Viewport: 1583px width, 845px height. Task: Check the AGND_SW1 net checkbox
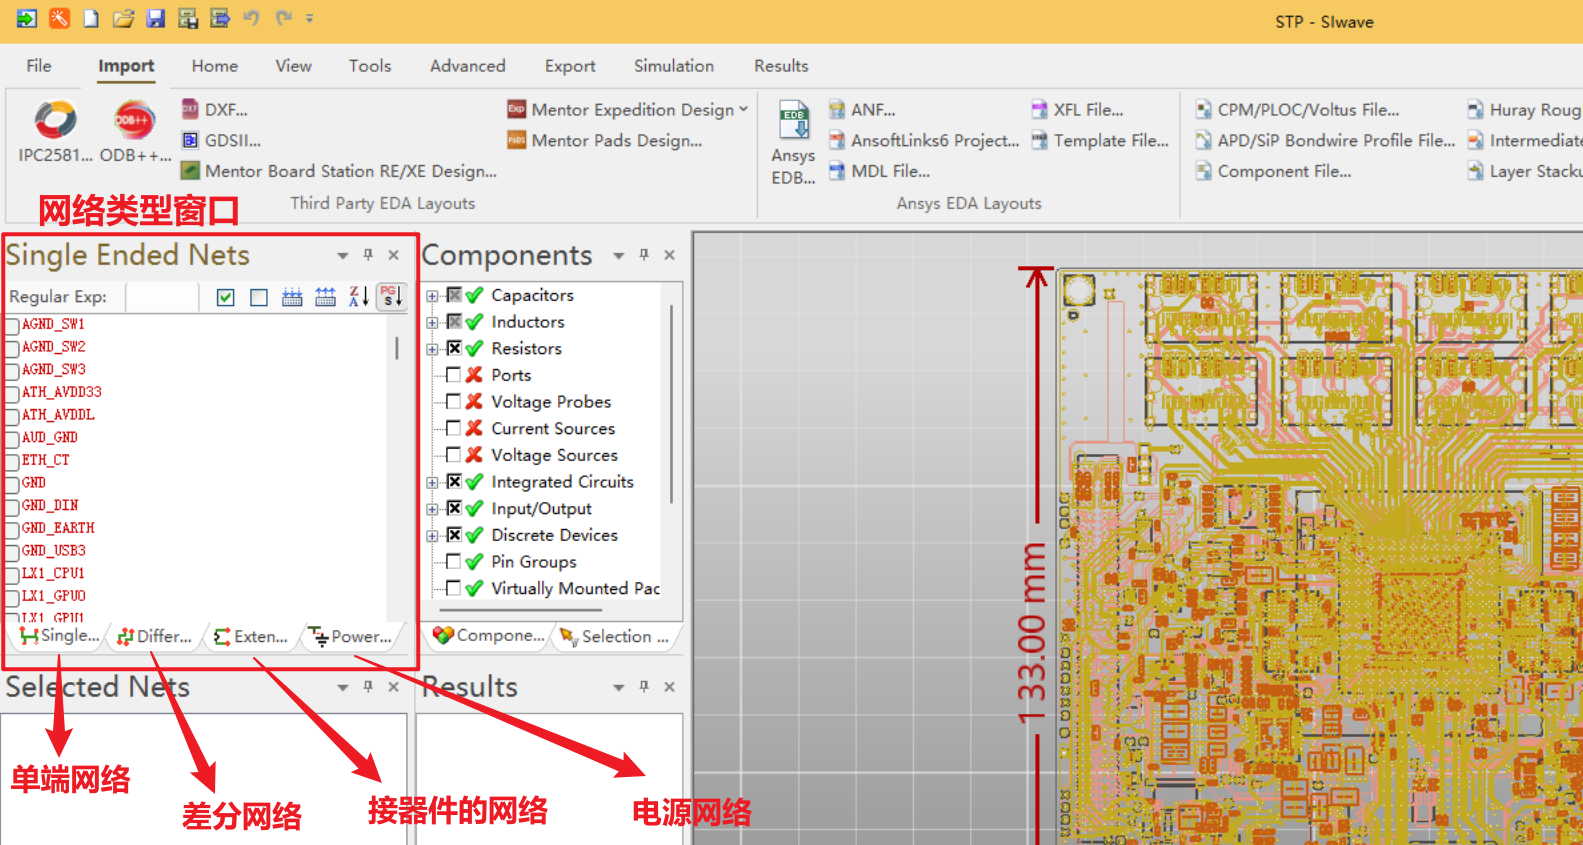(13, 326)
